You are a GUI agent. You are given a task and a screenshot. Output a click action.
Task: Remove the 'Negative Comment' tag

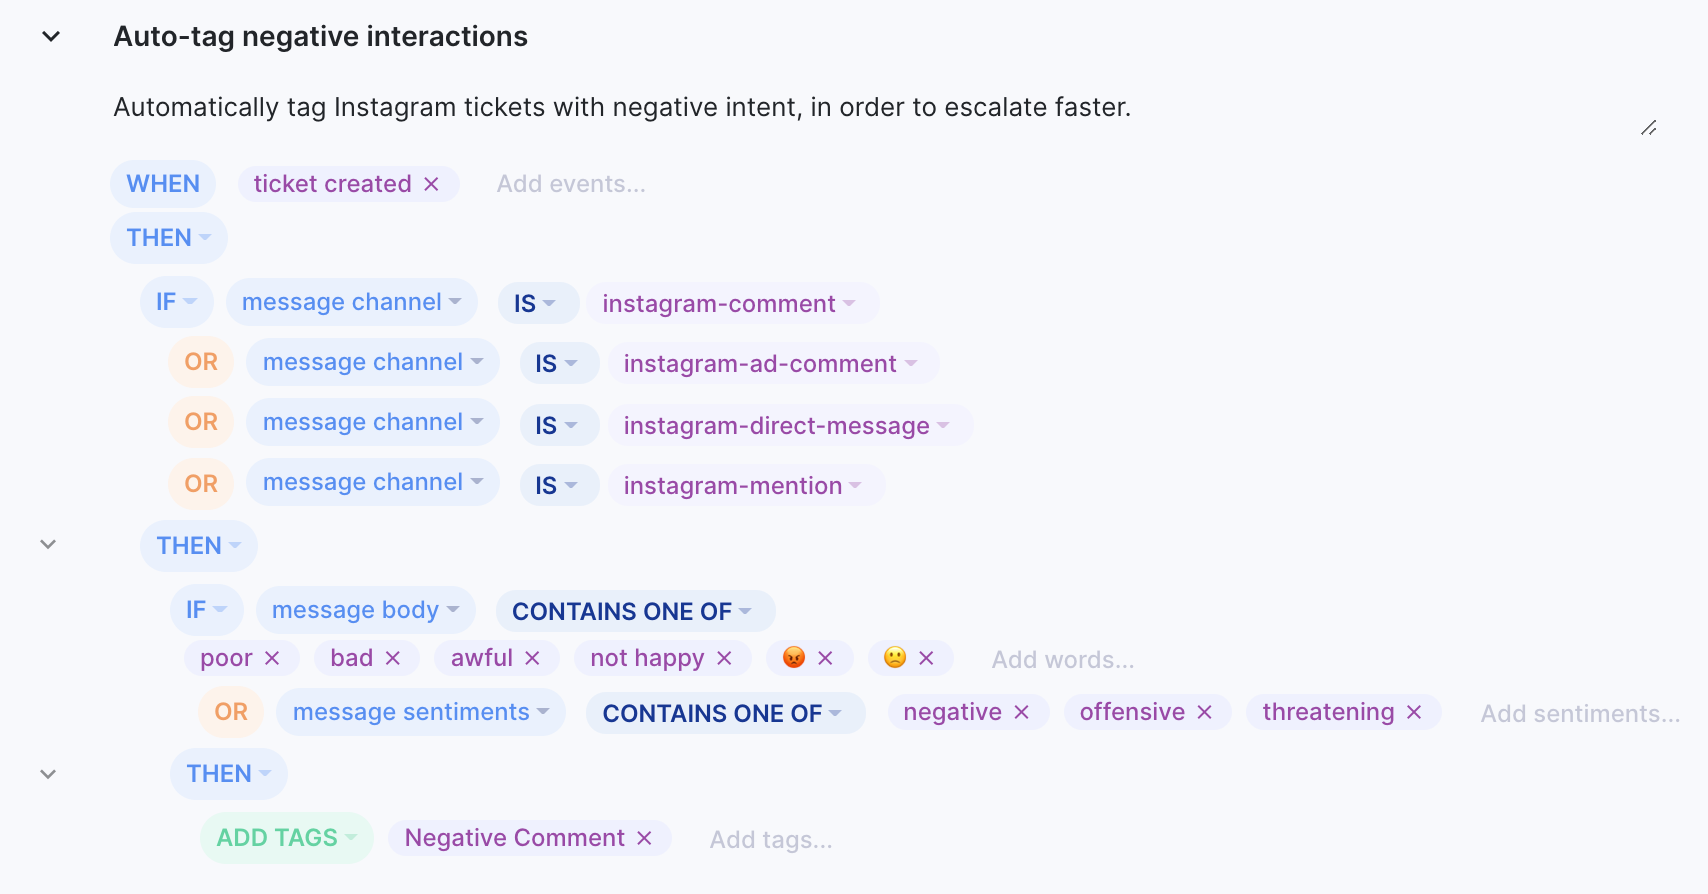[644, 838]
